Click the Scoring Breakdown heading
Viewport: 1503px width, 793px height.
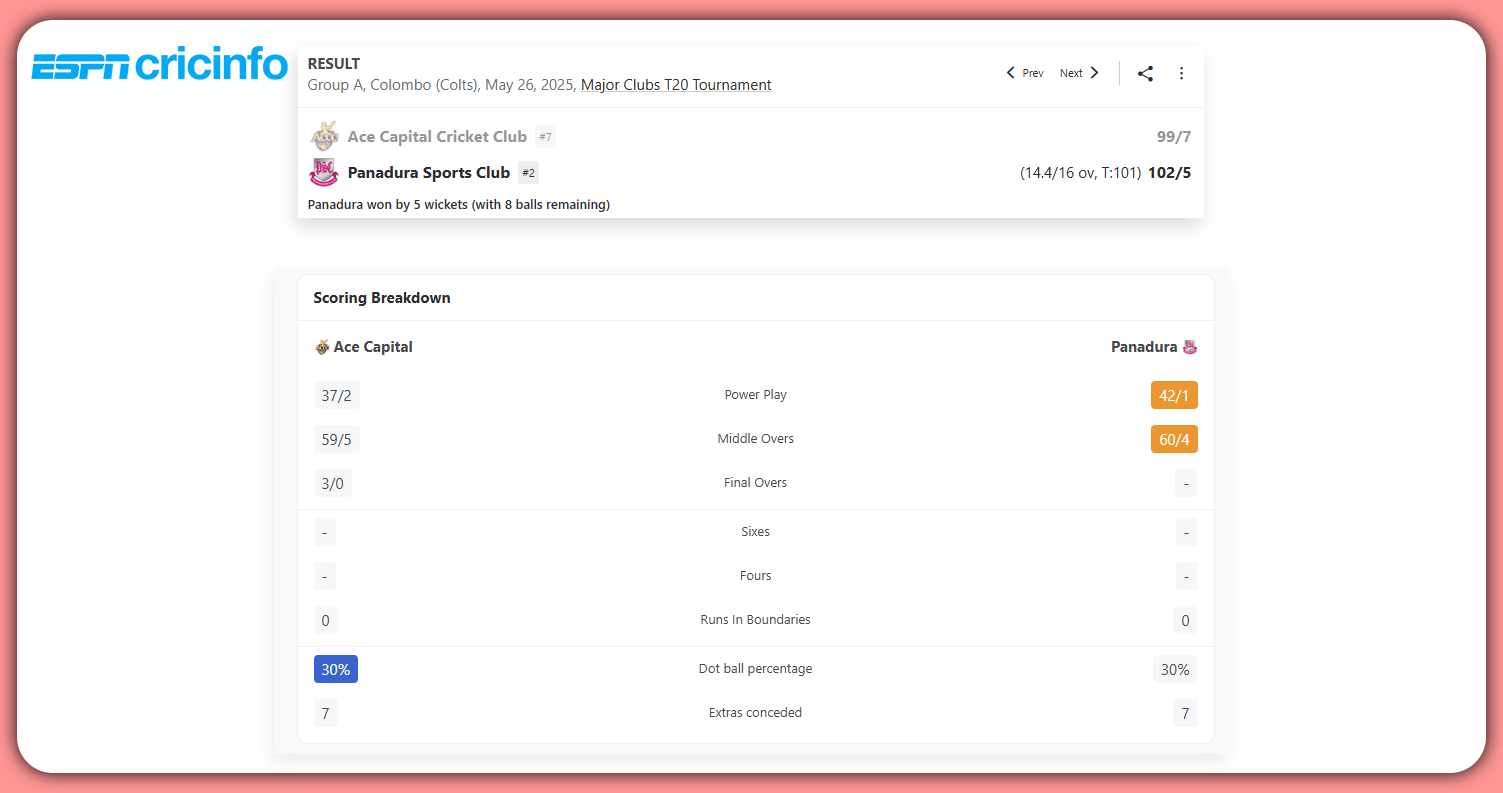(x=382, y=298)
